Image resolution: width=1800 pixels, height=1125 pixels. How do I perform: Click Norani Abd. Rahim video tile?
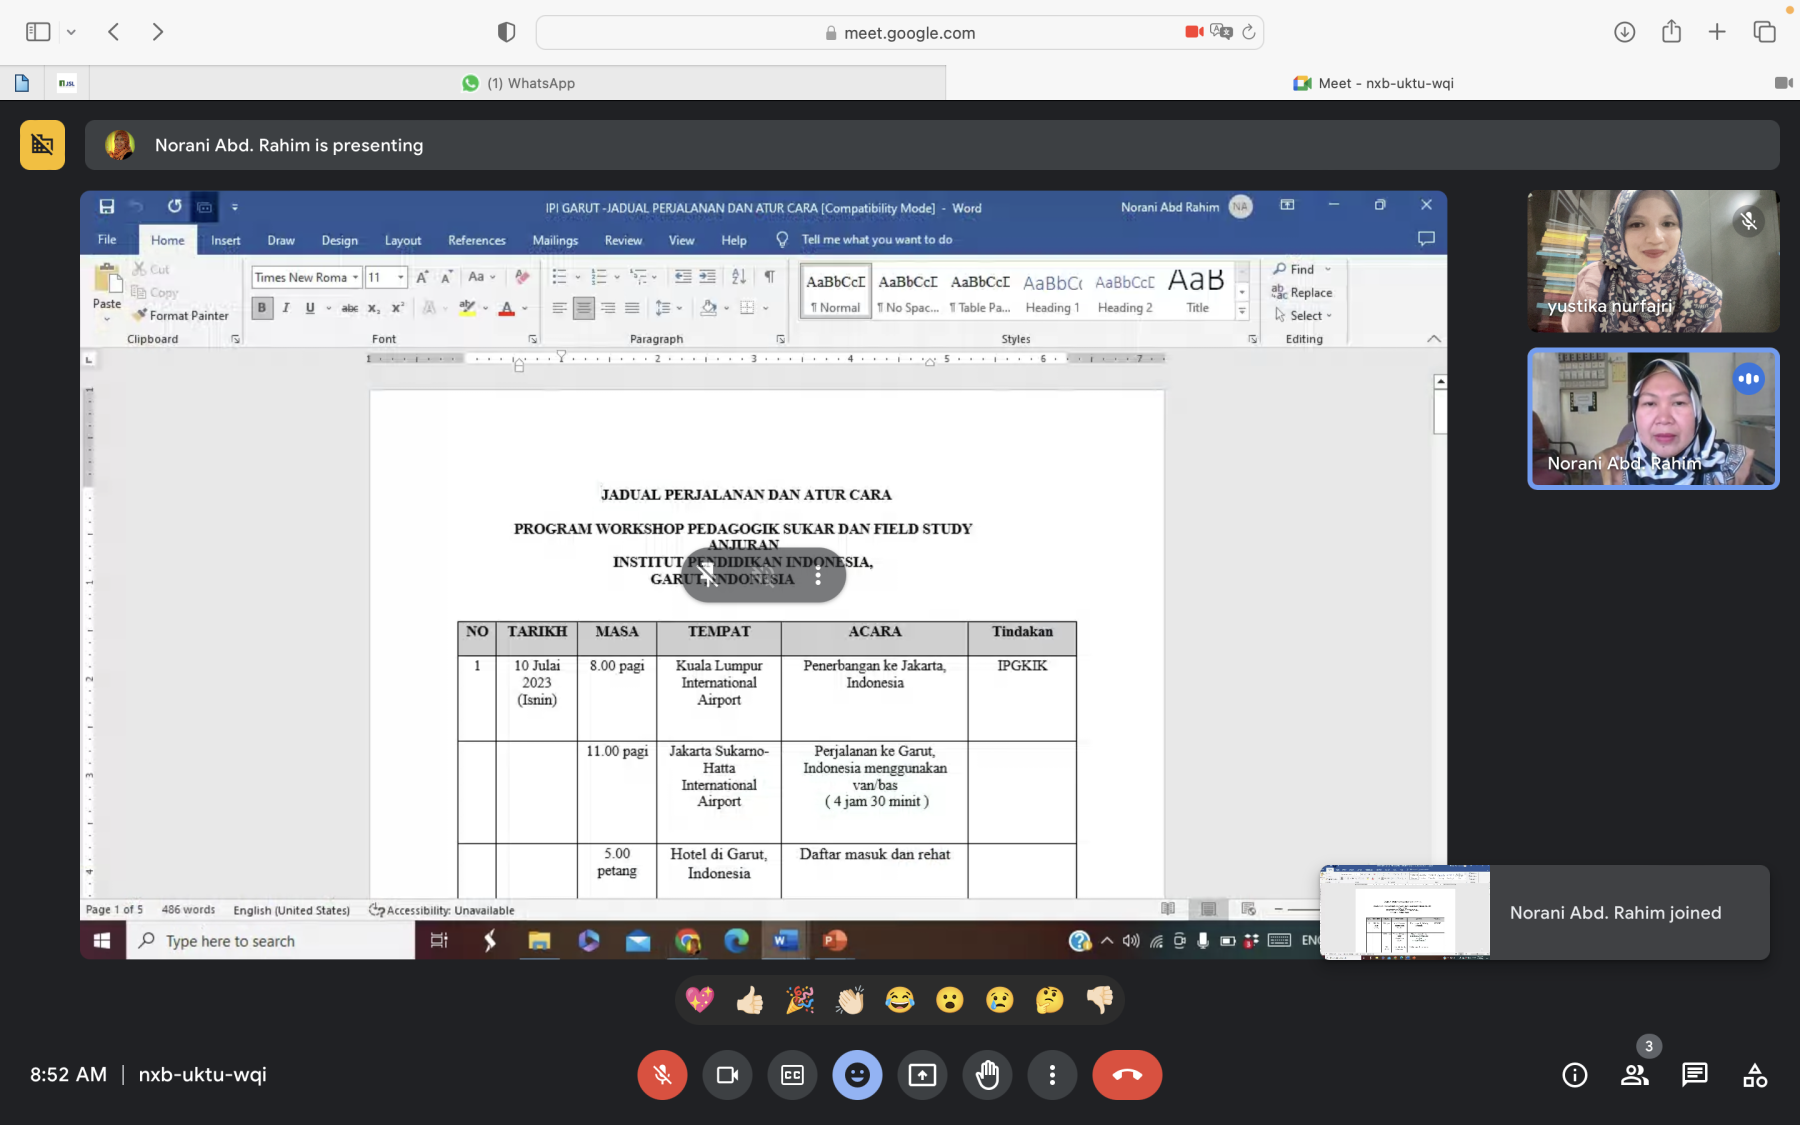(1653, 418)
